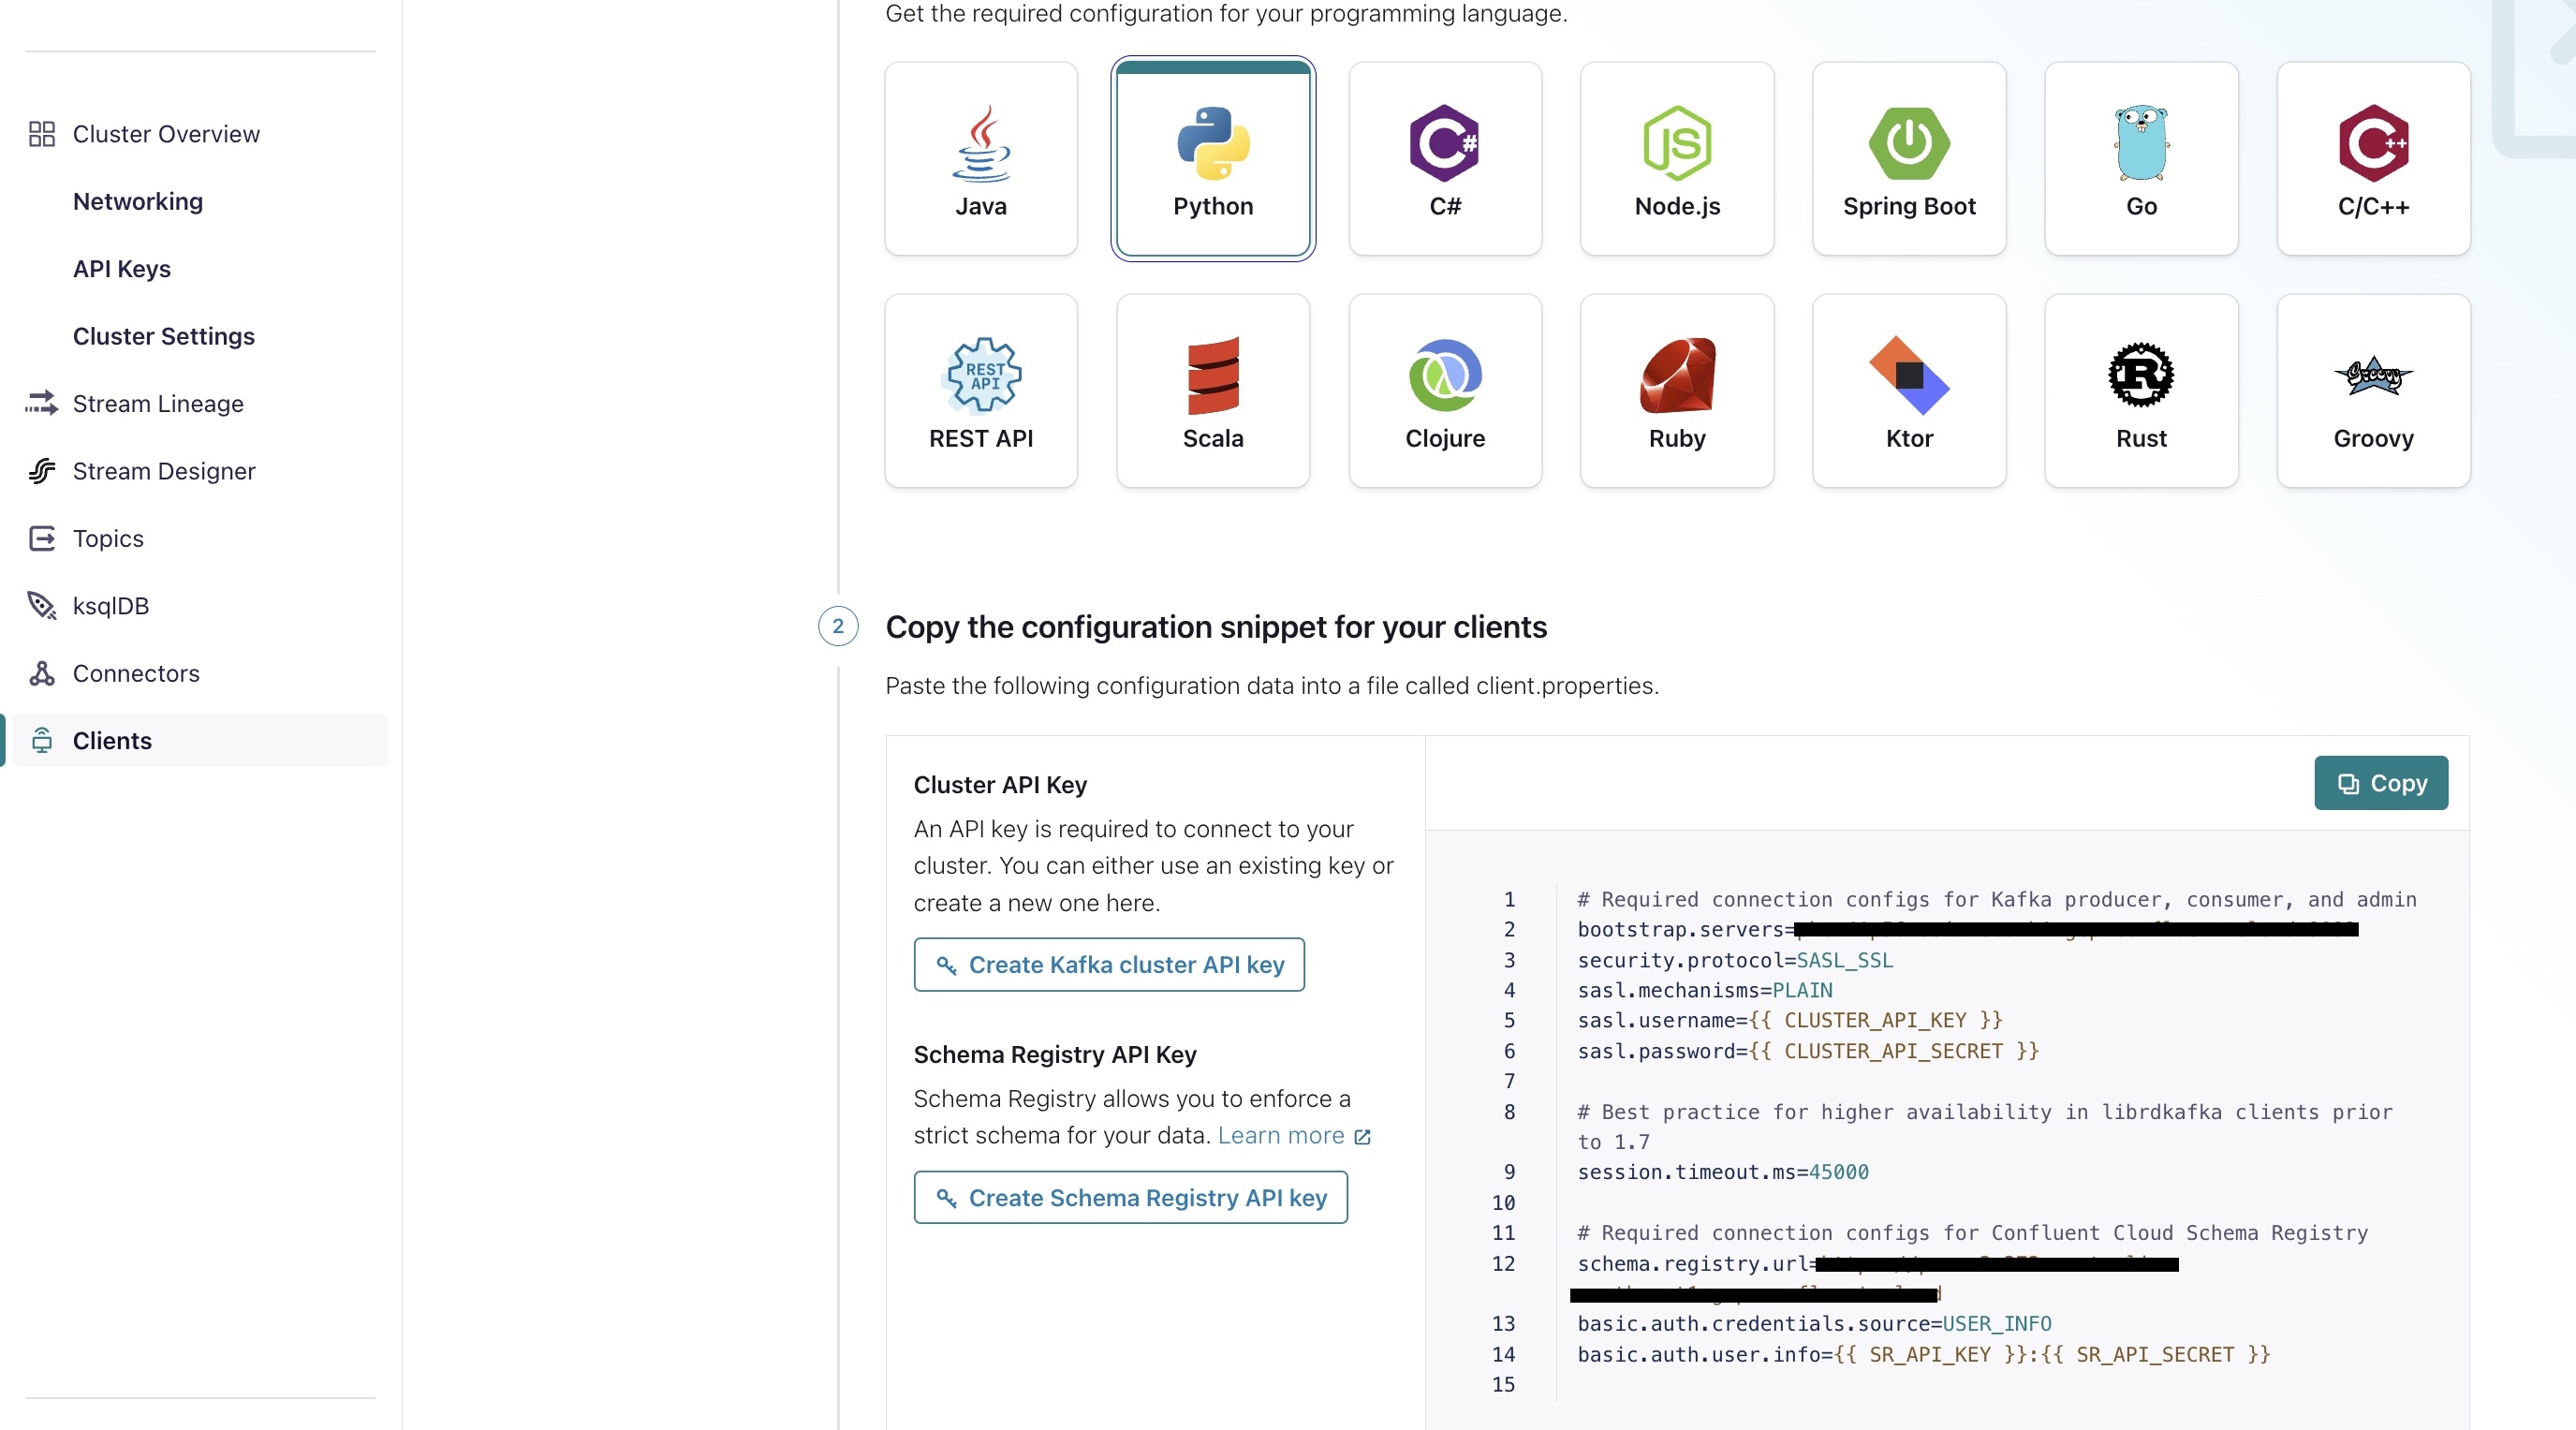Select the Spring Boot tile

(1908, 160)
